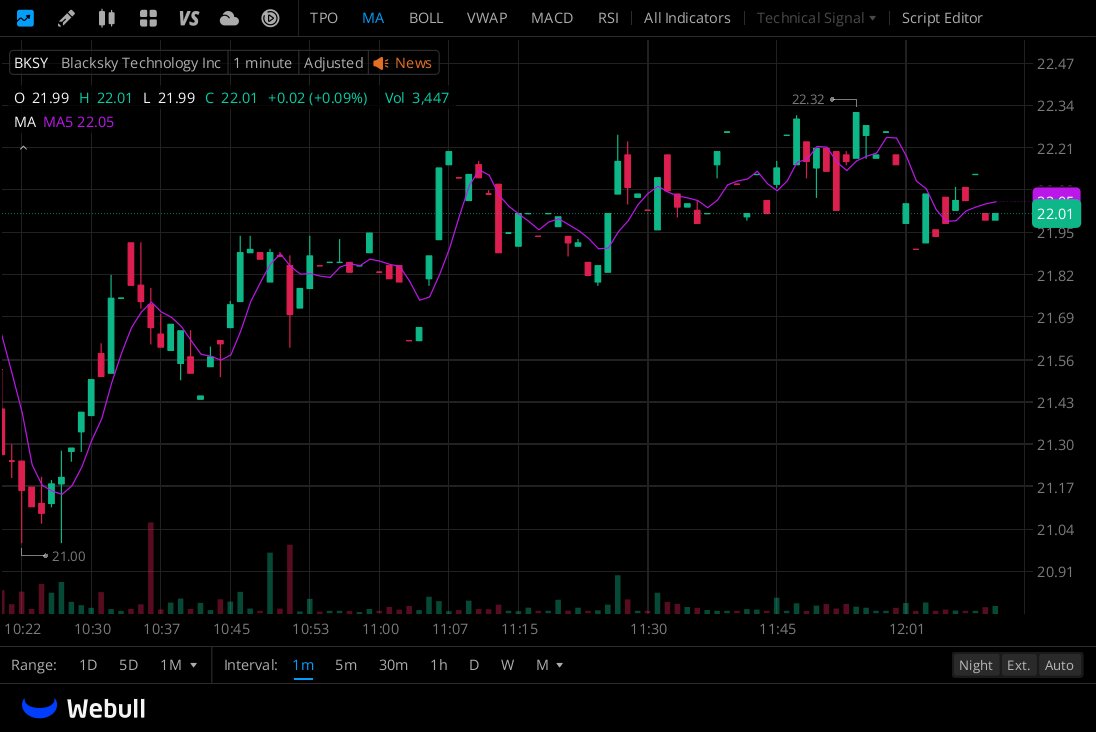Select the line chart type icon
1096x732 pixels.
click(24, 17)
